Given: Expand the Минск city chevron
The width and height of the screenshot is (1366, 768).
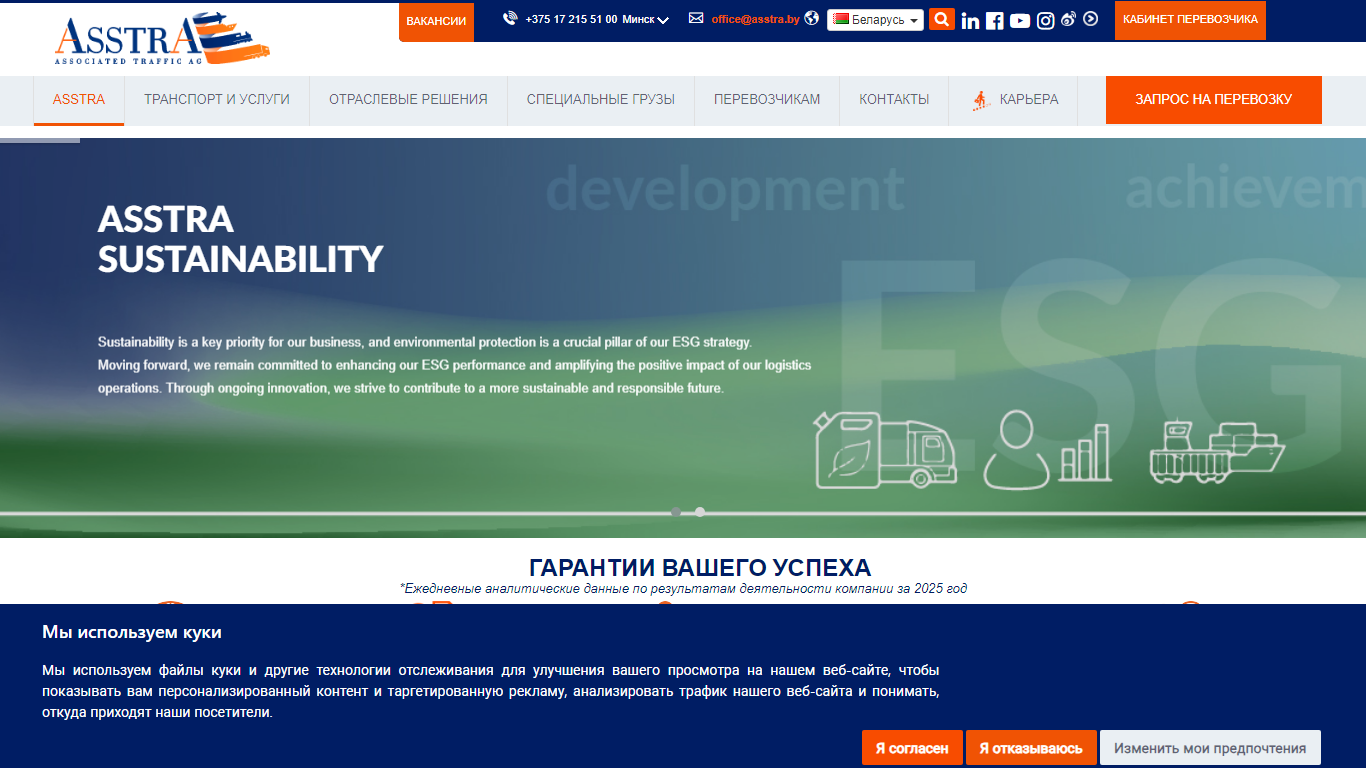Looking at the screenshot, I should [662, 20].
